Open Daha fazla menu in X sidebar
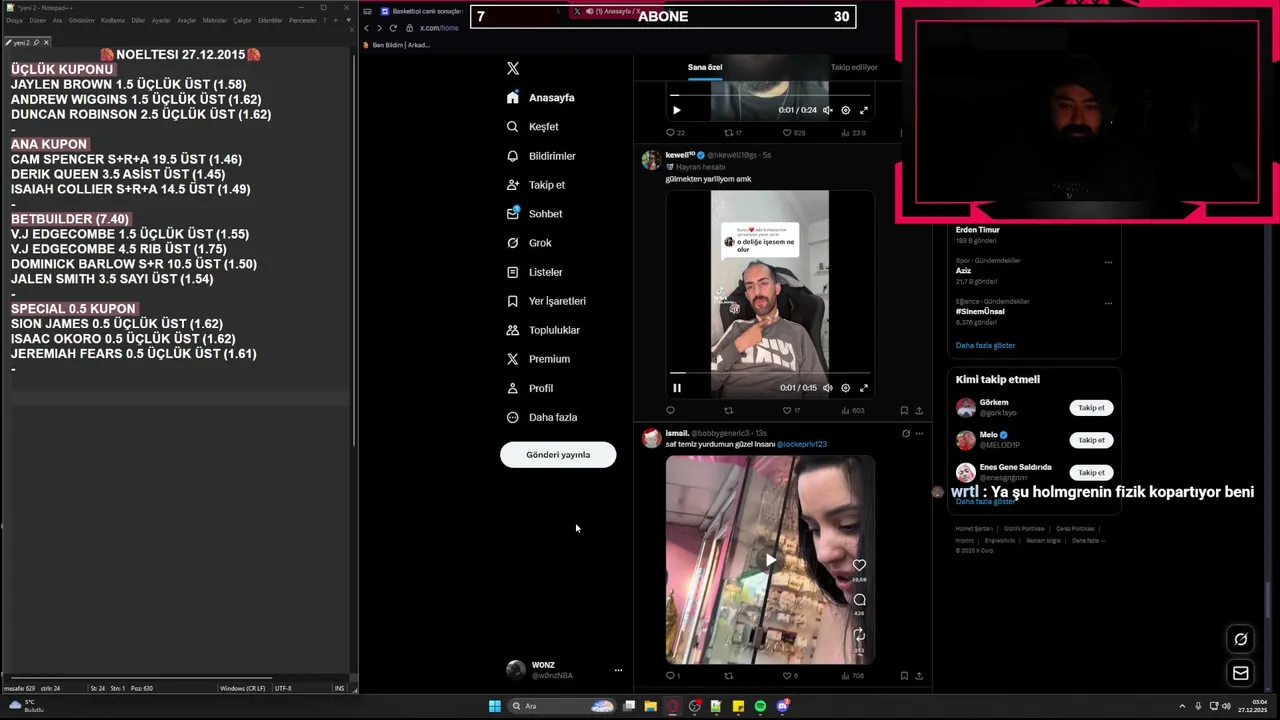 (x=541, y=417)
